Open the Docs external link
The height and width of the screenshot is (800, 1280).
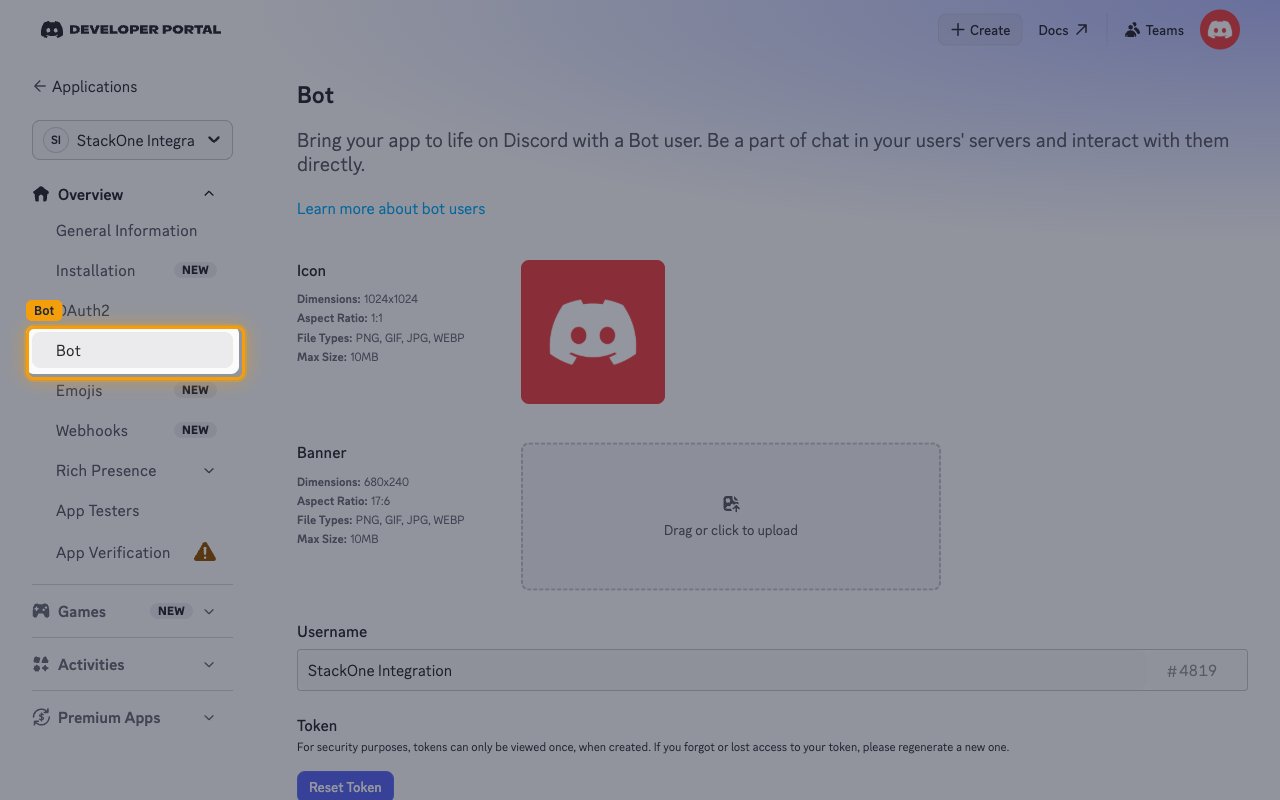coord(1063,30)
